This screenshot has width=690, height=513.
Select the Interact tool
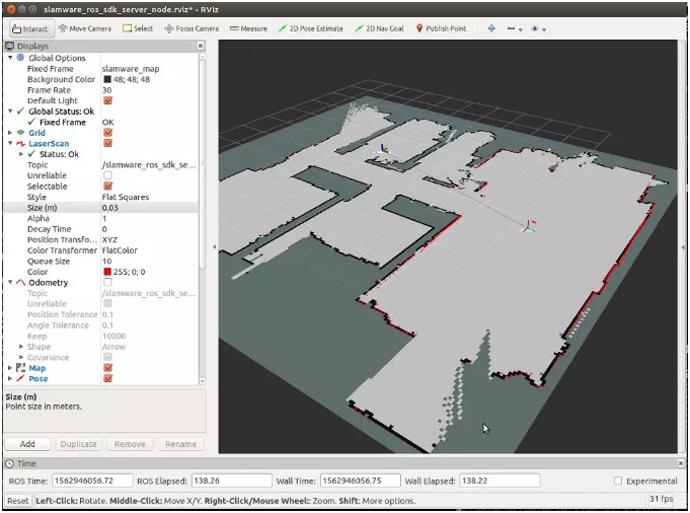(x=30, y=28)
